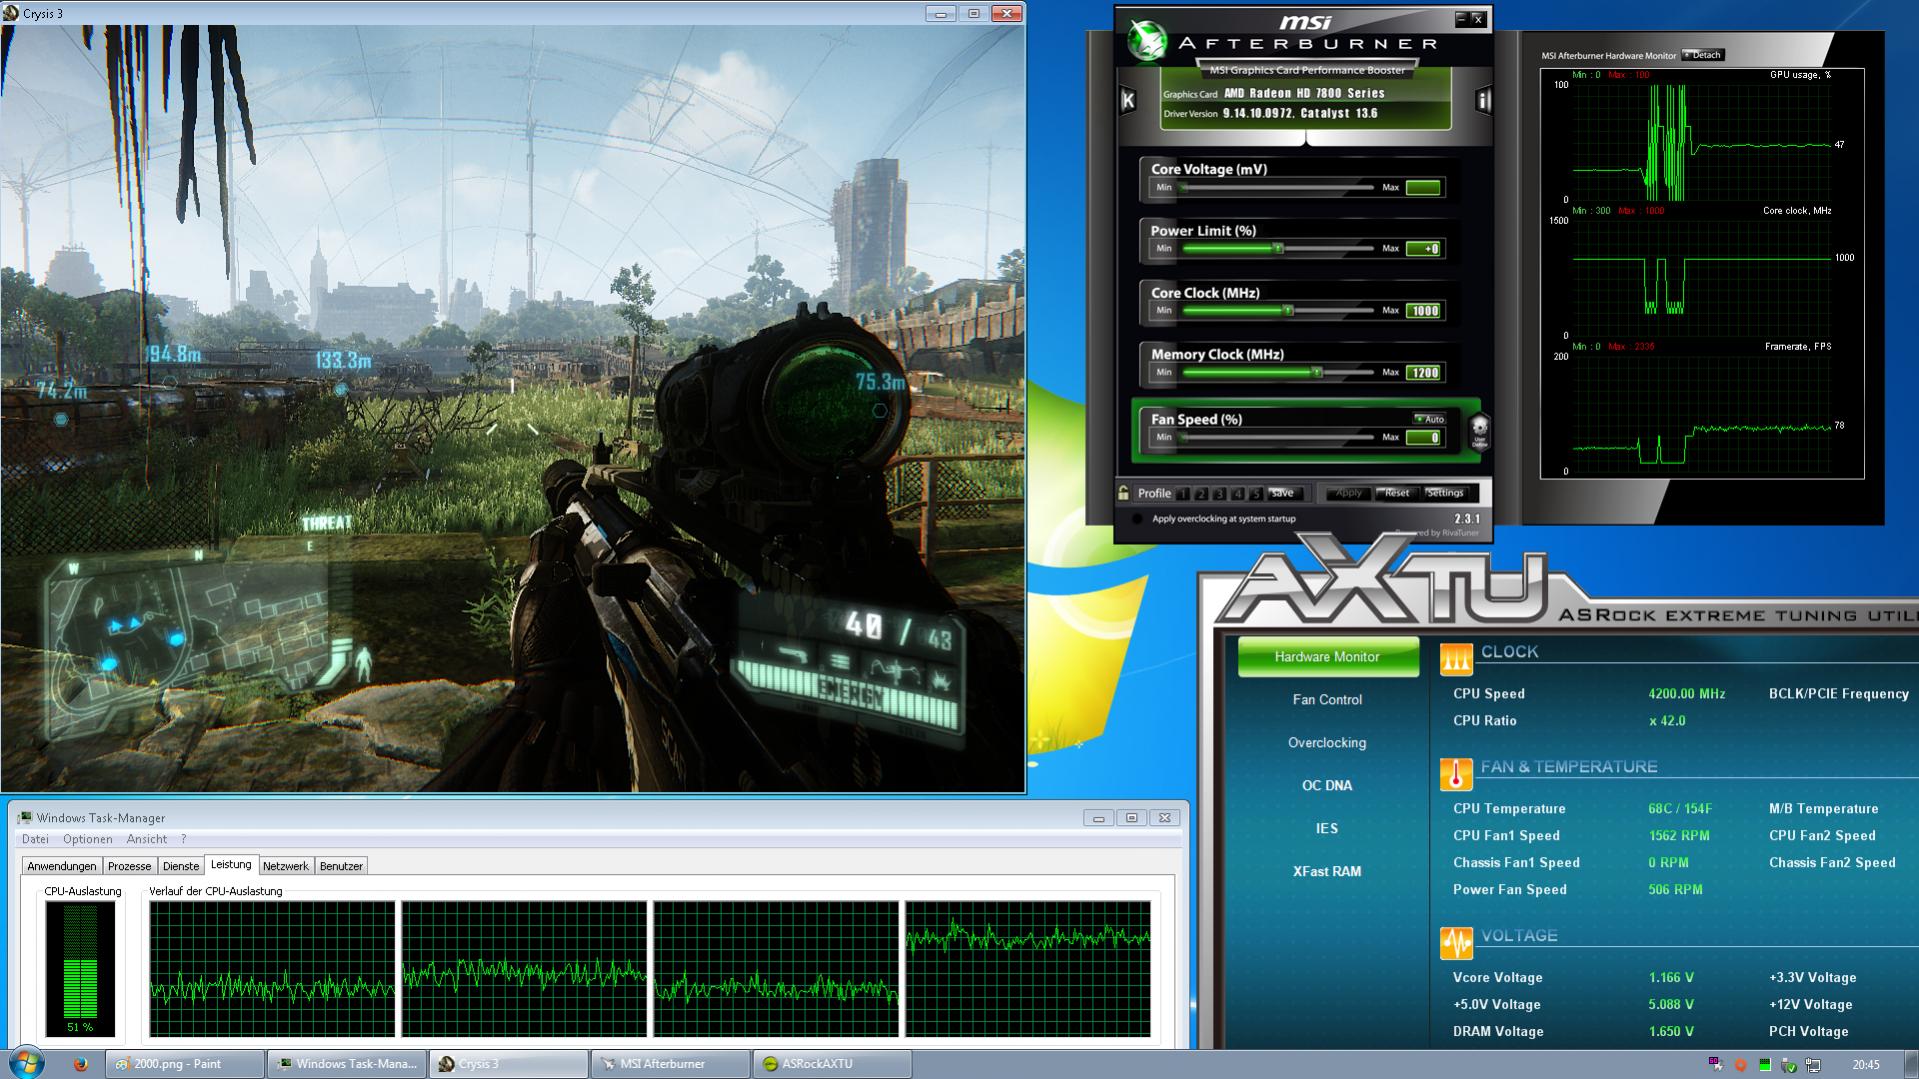Switch to ASRockAXTU taskbar button
Screen dimensions: 1919x1079
831,1064
